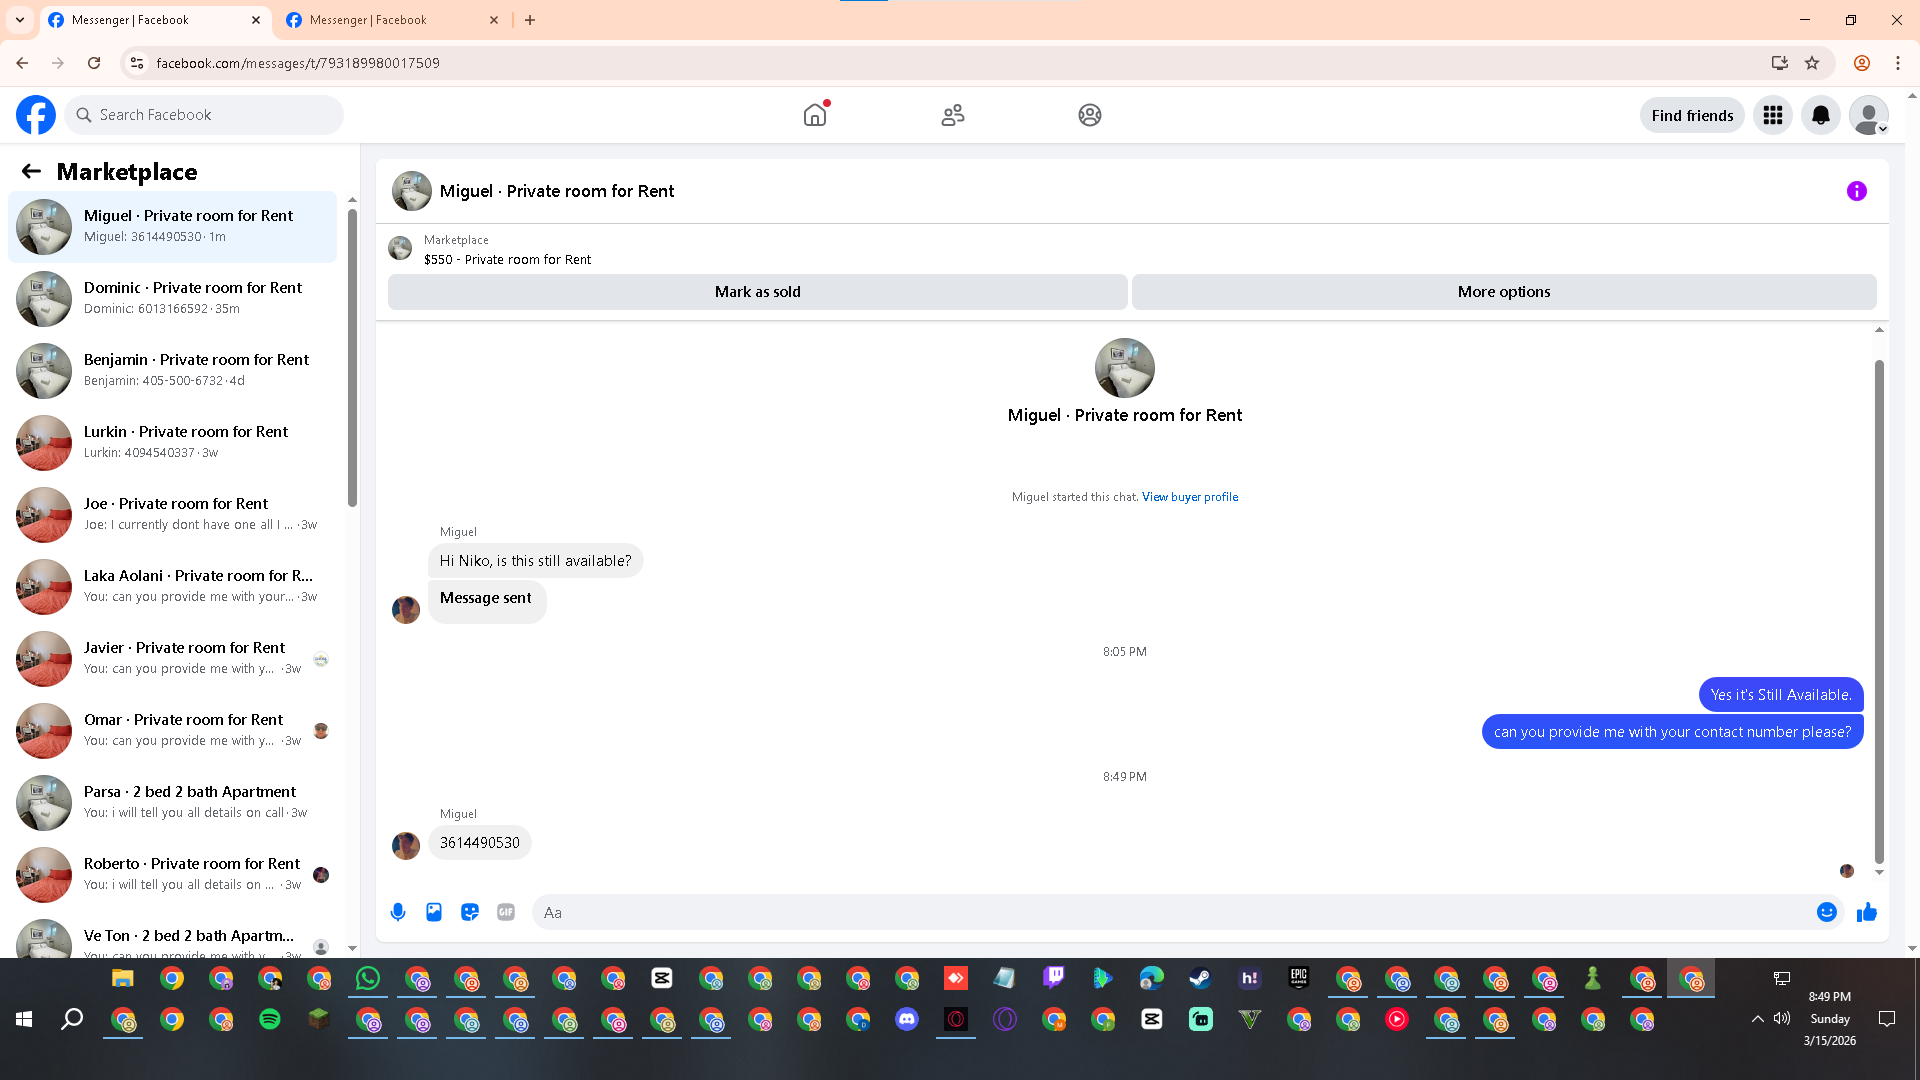Viewport: 1920px width, 1080px height.
Task: Go back one page in the browser
Action: [22, 63]
